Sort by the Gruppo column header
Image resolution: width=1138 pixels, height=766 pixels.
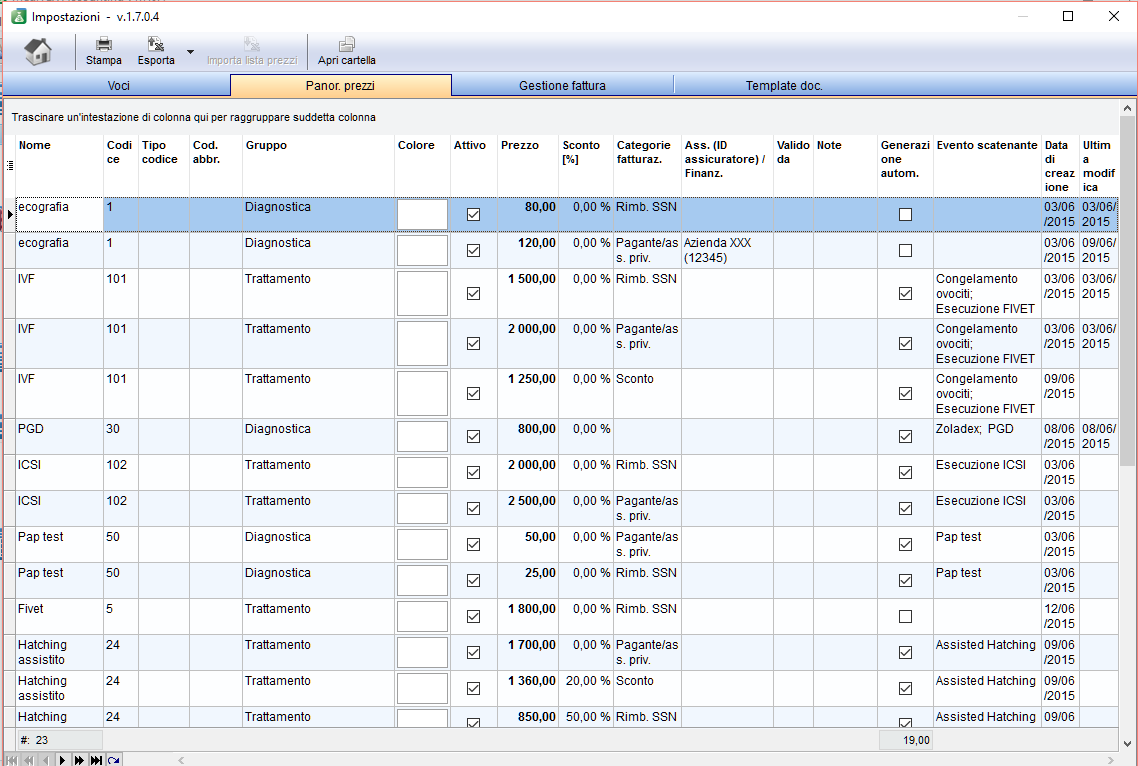(x=319, y=166)
